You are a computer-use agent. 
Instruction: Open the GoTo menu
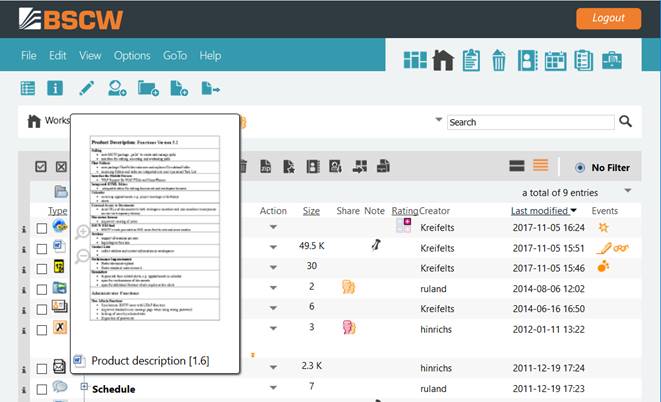175,55
